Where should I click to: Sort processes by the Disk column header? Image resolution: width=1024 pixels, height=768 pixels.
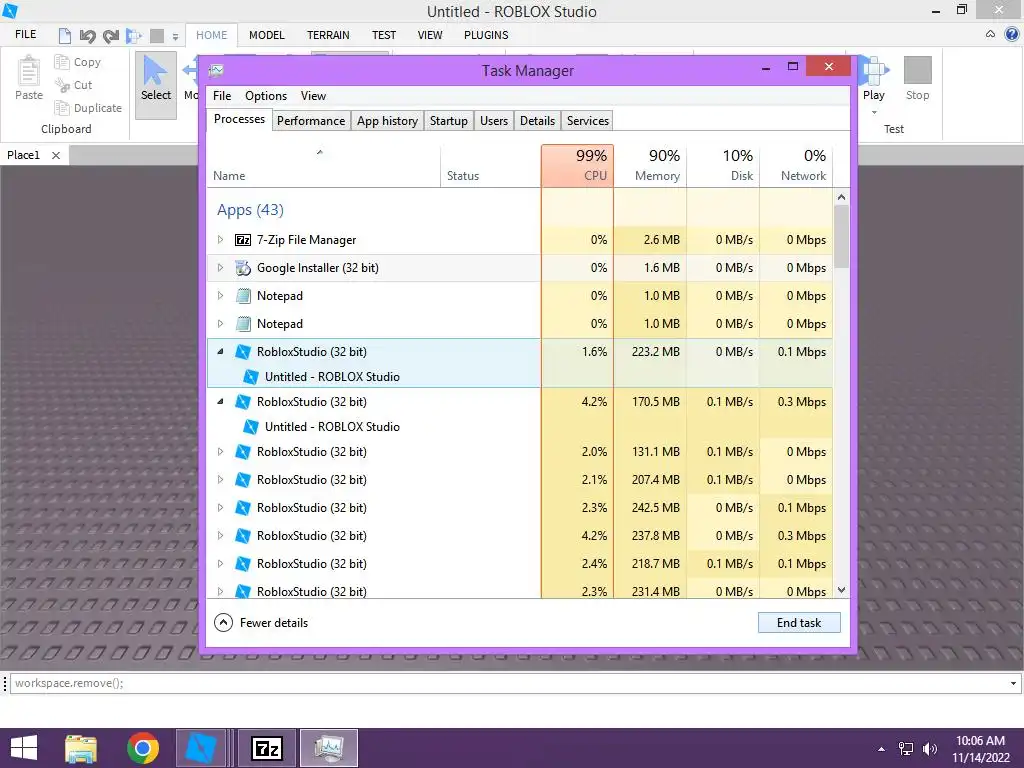coord(724,166)
